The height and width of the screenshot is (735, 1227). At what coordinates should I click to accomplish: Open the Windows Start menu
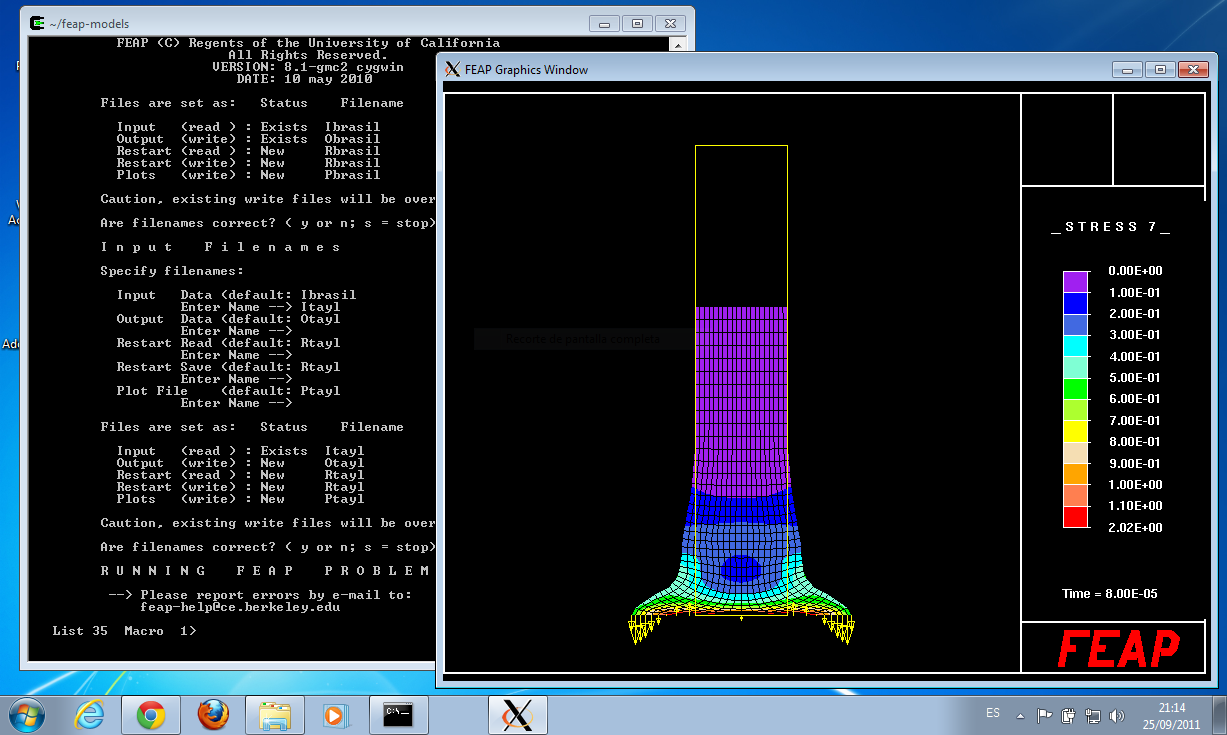26,714
